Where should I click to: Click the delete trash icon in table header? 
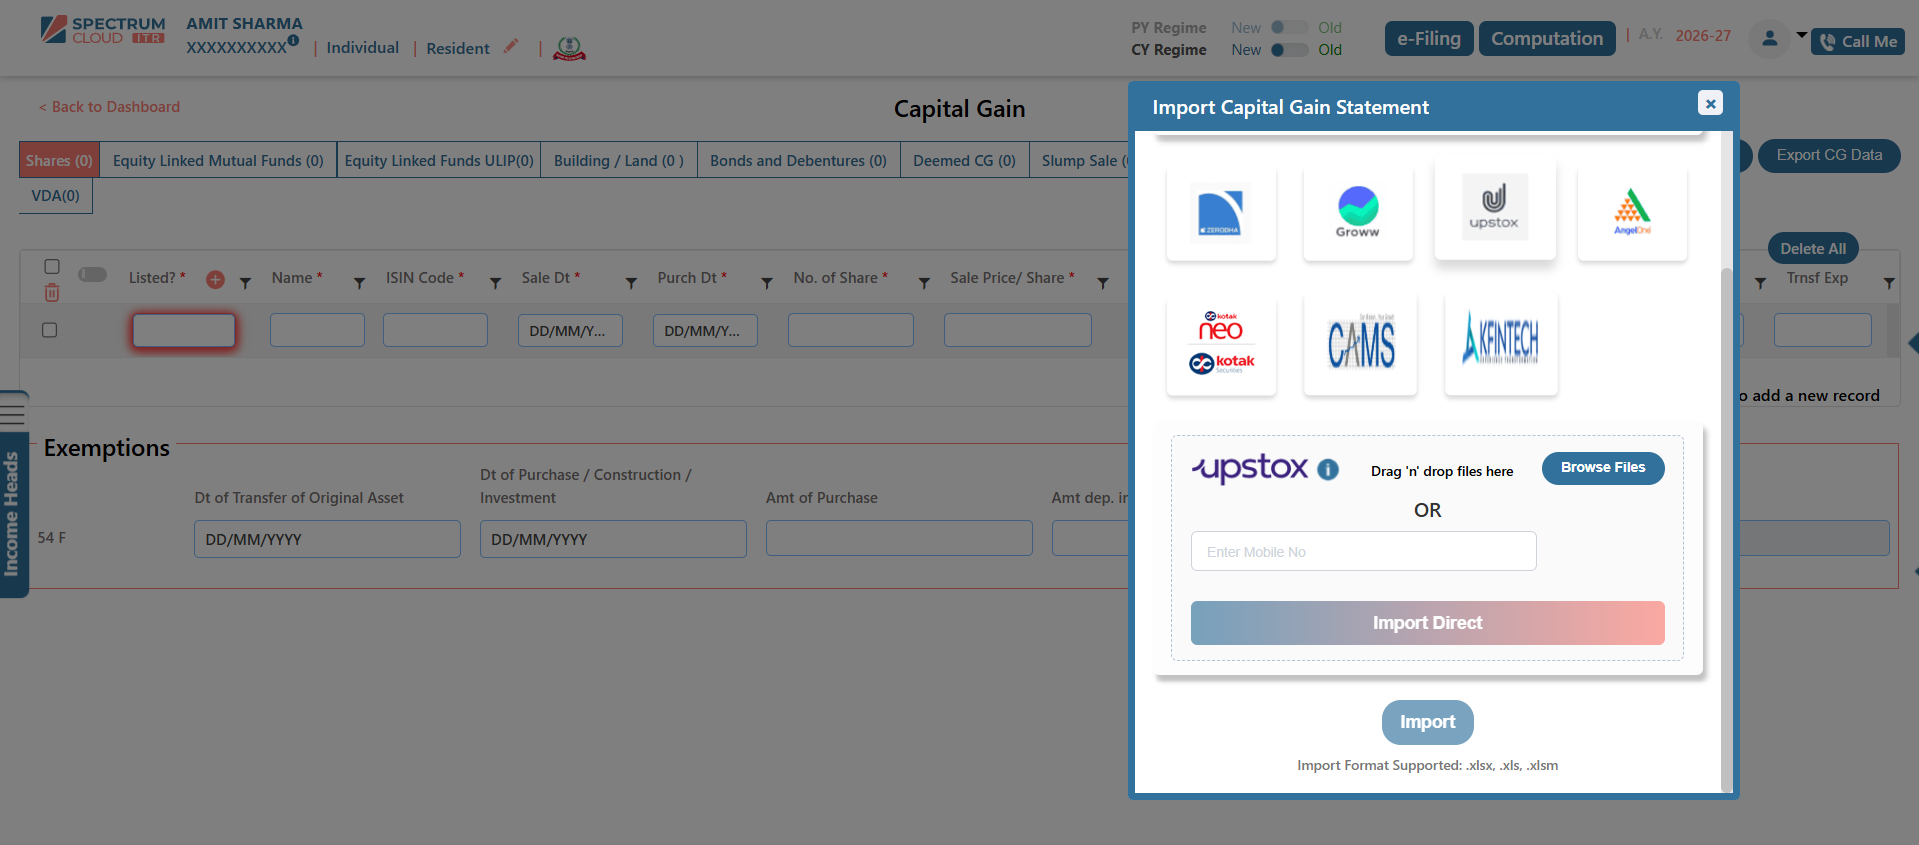pos(52,293)
